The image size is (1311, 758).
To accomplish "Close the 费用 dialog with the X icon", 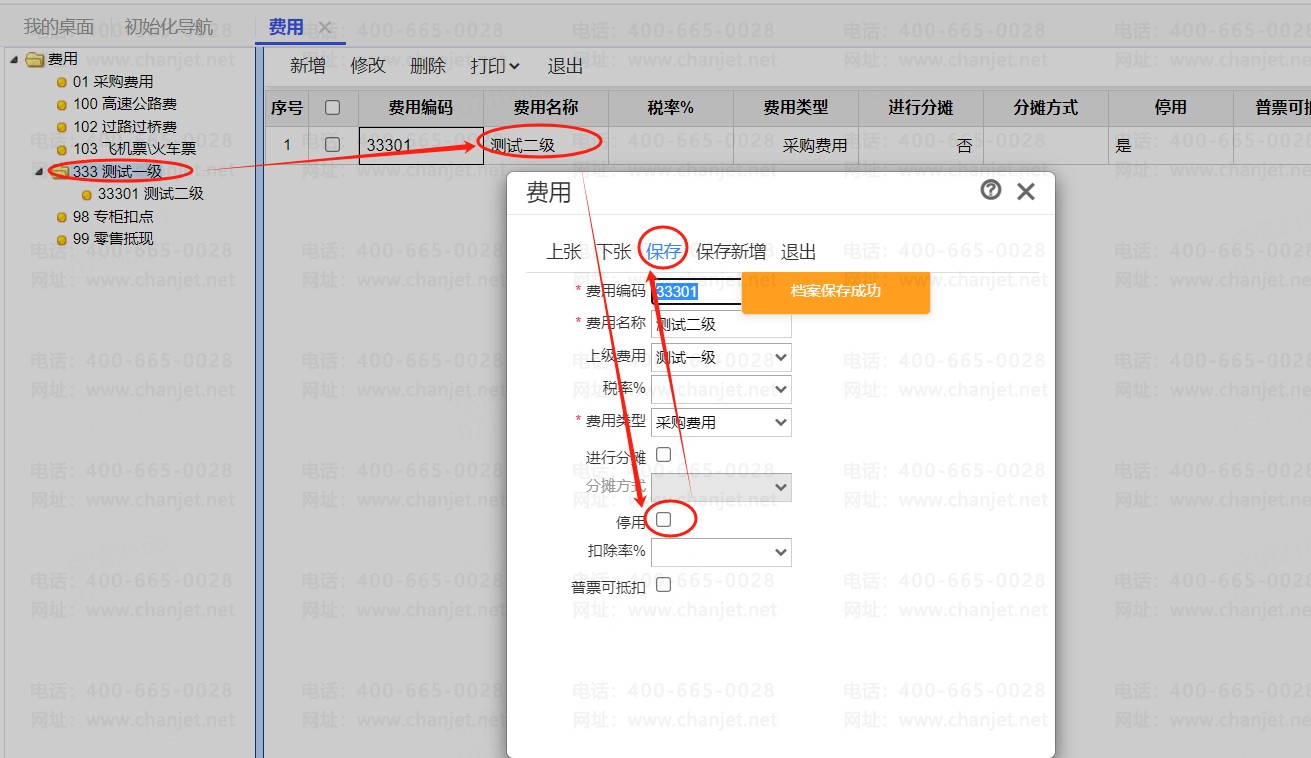I will point(1025,191).
